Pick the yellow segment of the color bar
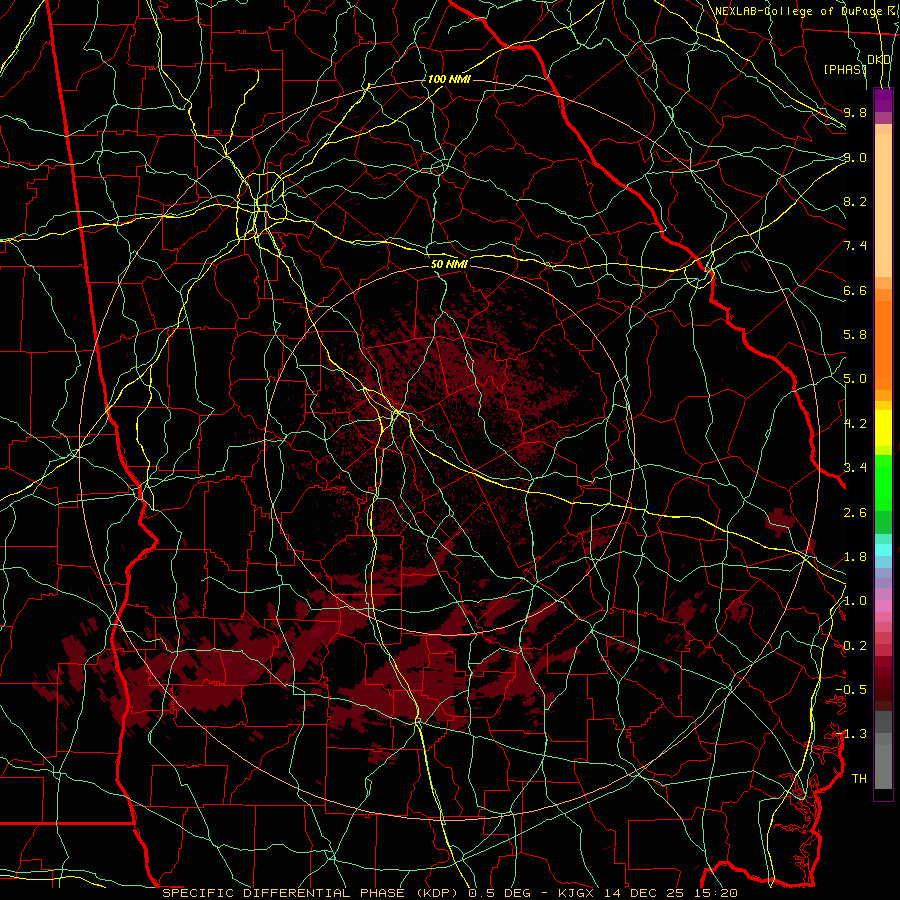 [x=883, y=428]
